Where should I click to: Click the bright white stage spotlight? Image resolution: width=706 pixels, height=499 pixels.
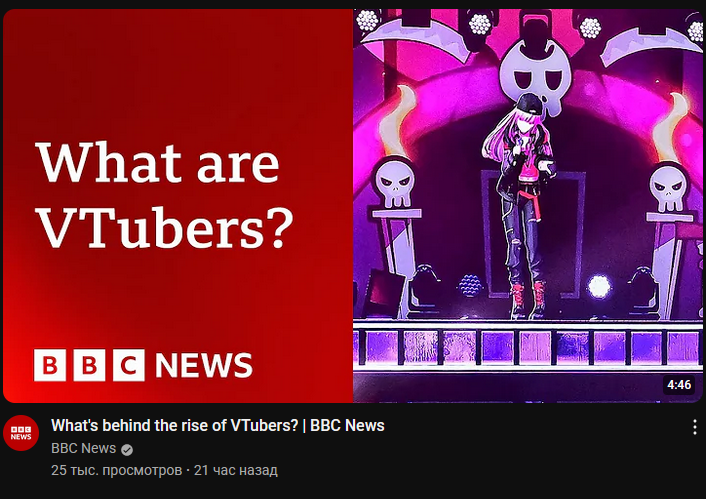(x=599, y=287)
